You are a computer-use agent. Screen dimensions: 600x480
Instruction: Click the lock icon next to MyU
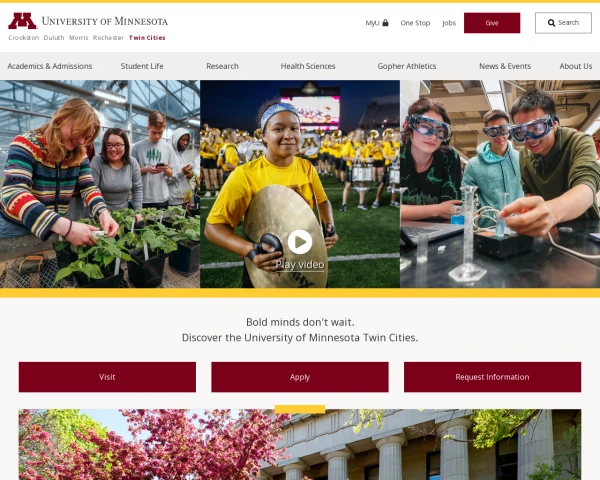coord(385,23)
